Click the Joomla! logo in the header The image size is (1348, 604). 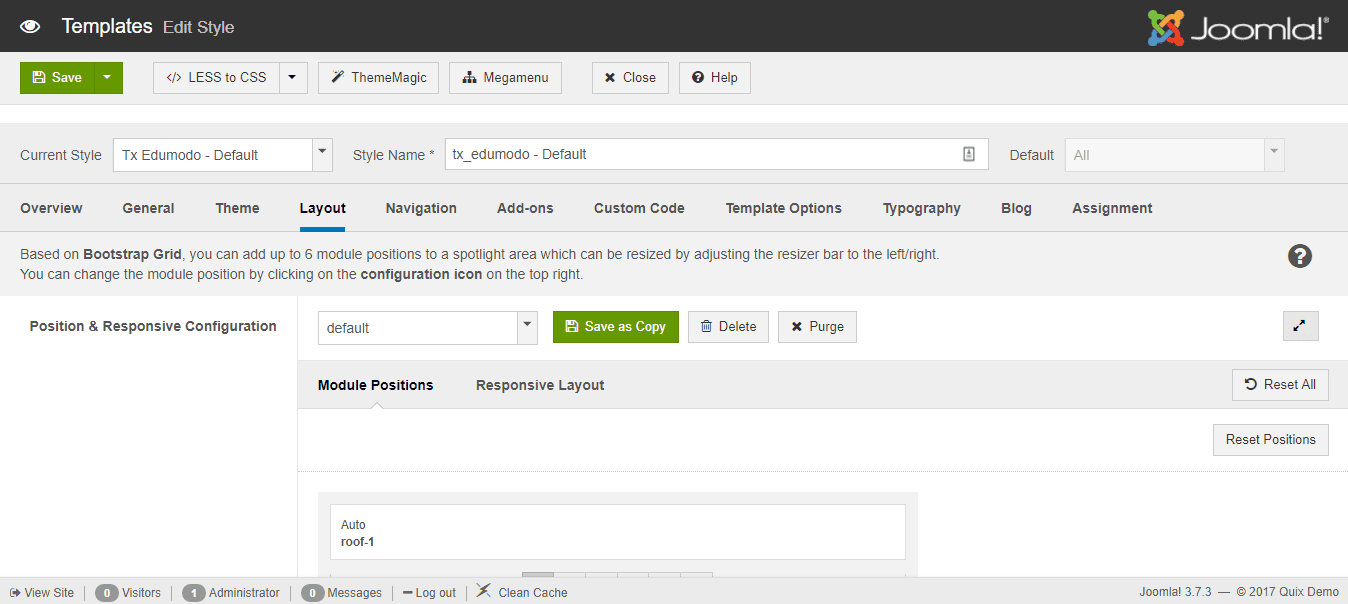click(x=1238, y=27)
